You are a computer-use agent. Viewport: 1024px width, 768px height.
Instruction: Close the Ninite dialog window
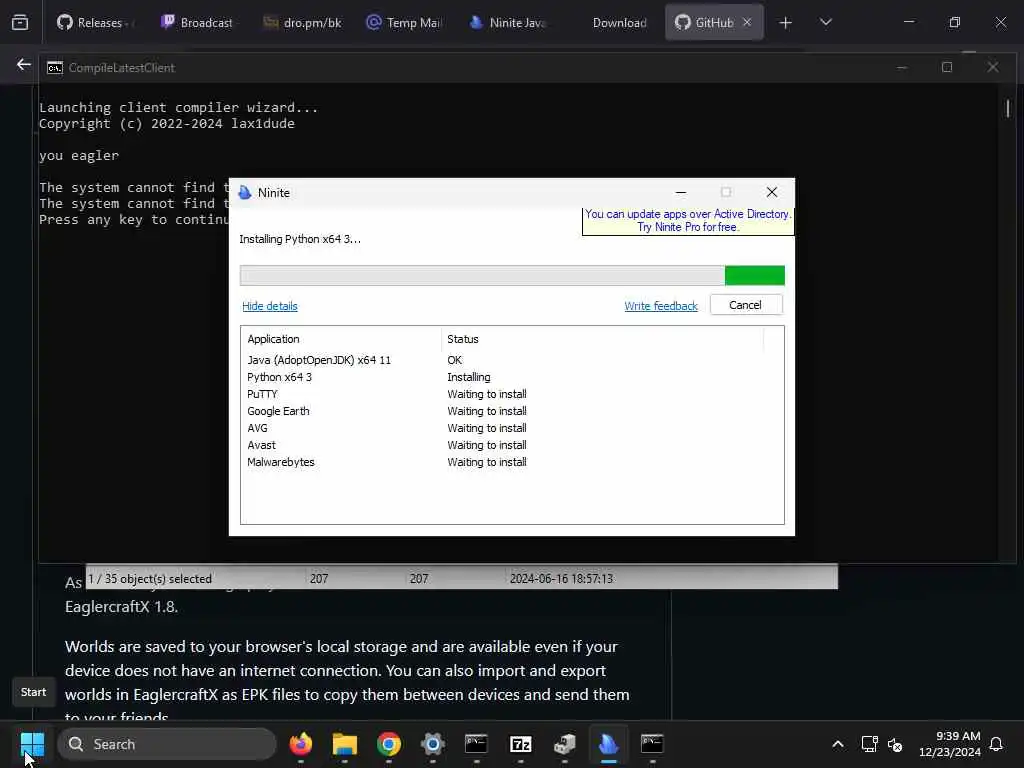(x=772, y=193)
